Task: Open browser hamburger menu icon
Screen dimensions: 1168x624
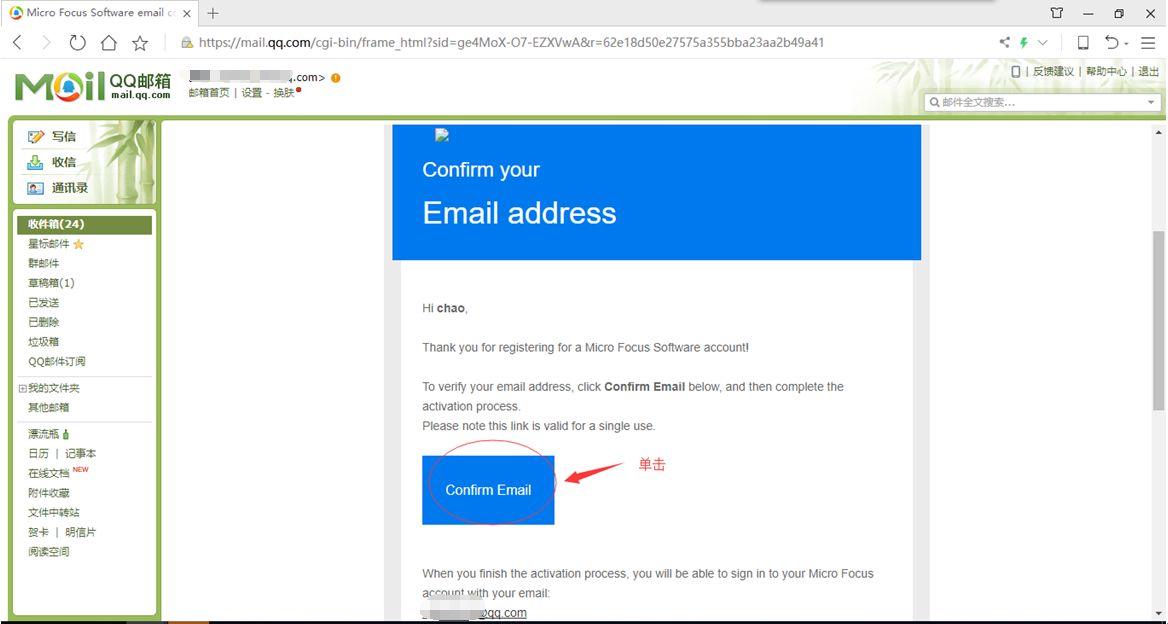Action: pyautogui.click(x=1148, y=42)
